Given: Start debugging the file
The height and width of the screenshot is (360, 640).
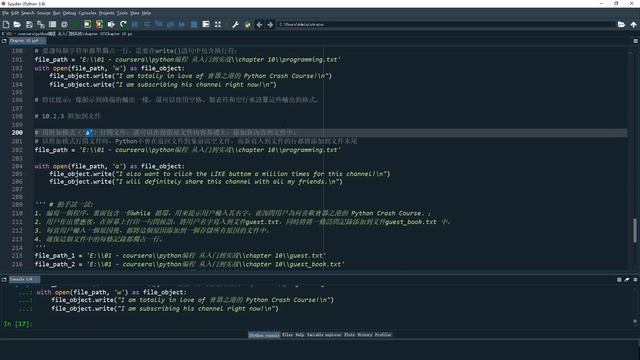Looking at the screenshot, I should click(x=135, y=24).
